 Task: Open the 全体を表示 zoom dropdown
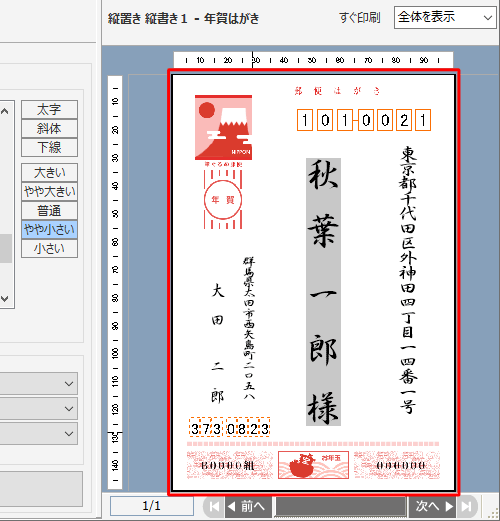(445, 17)
